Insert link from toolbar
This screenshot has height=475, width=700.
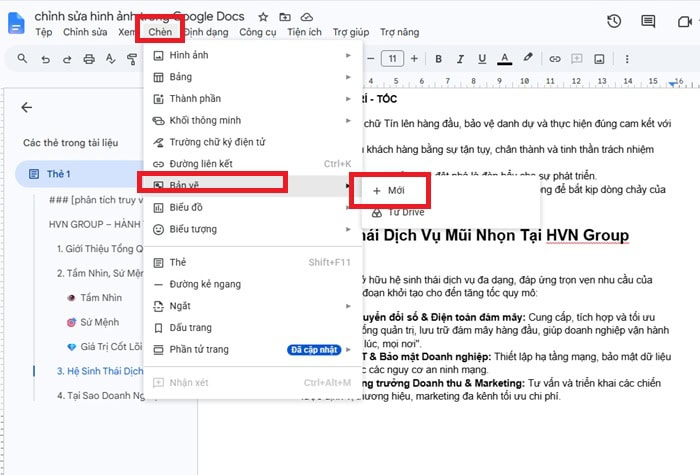tap(554, 59)
